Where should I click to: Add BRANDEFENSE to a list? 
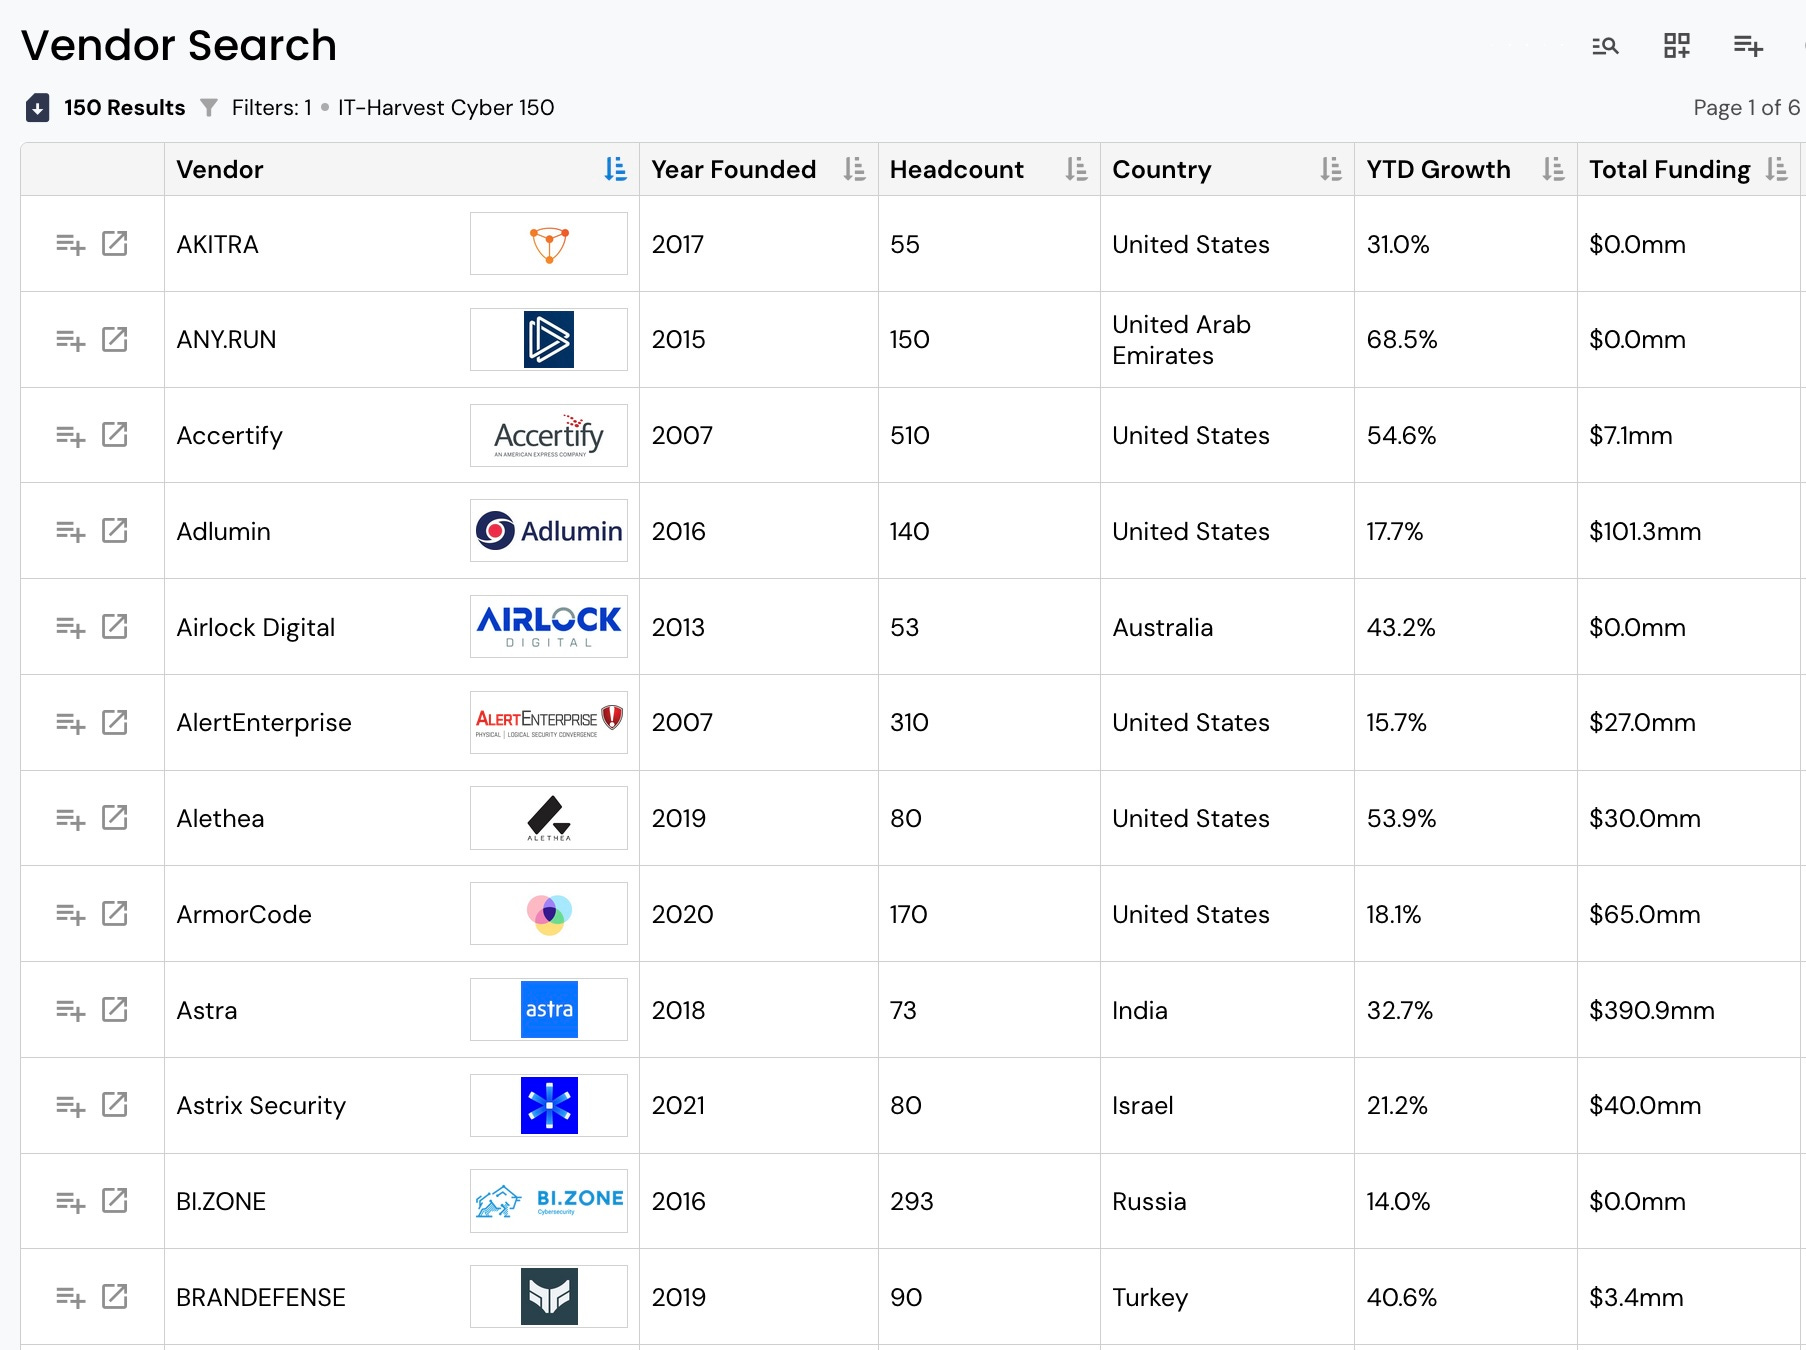point(70,1297)
